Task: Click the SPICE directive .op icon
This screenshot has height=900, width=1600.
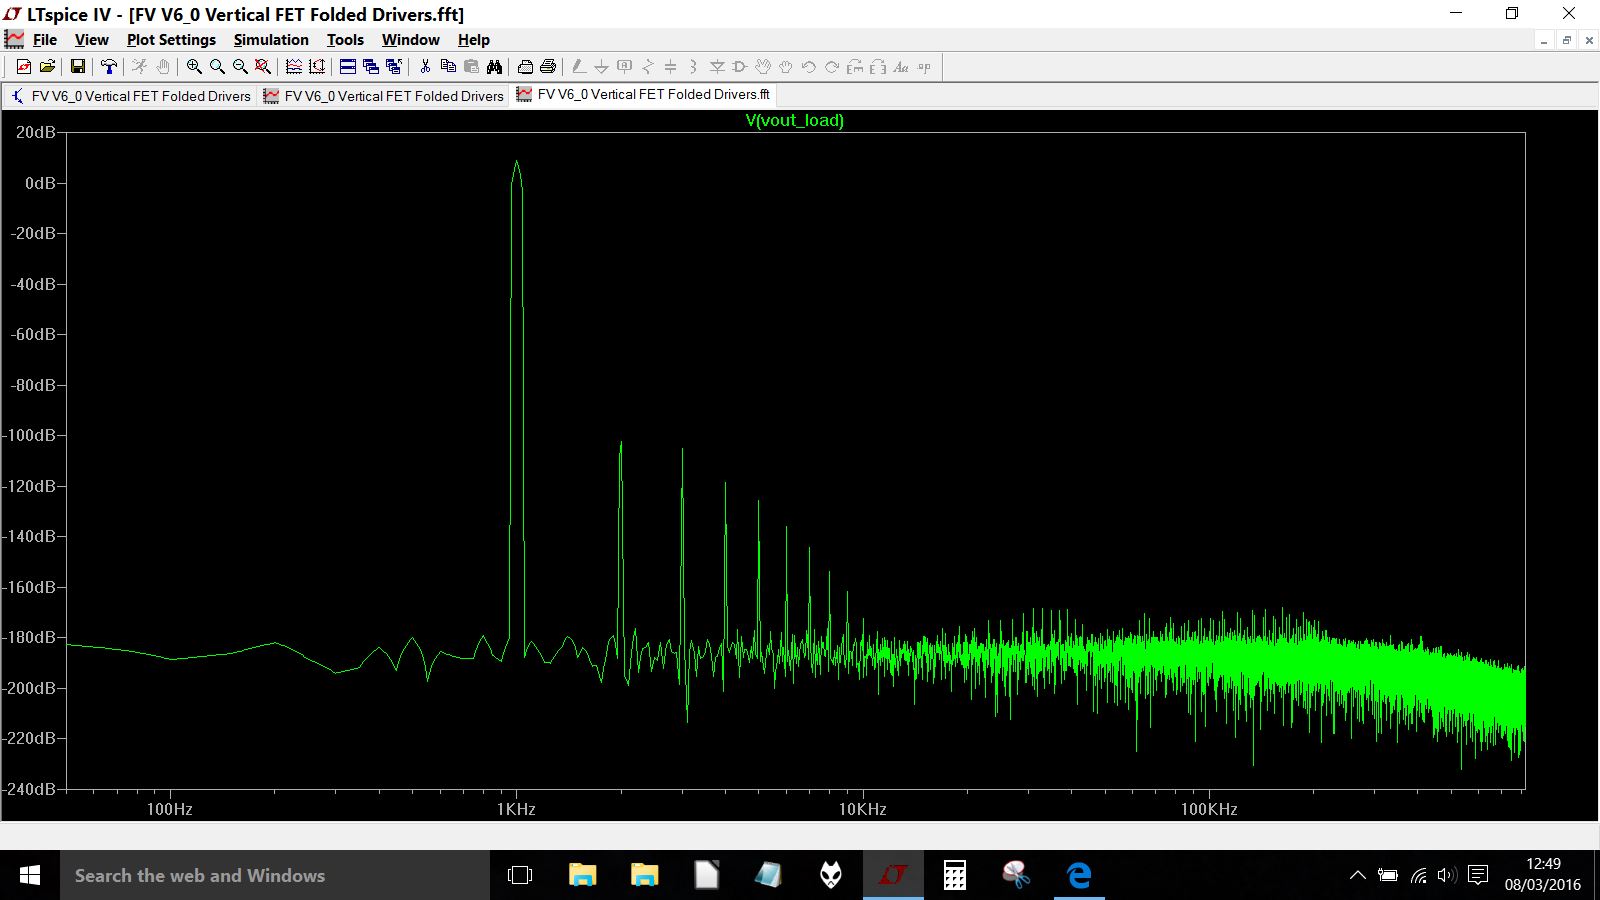Action: (924, 67)
